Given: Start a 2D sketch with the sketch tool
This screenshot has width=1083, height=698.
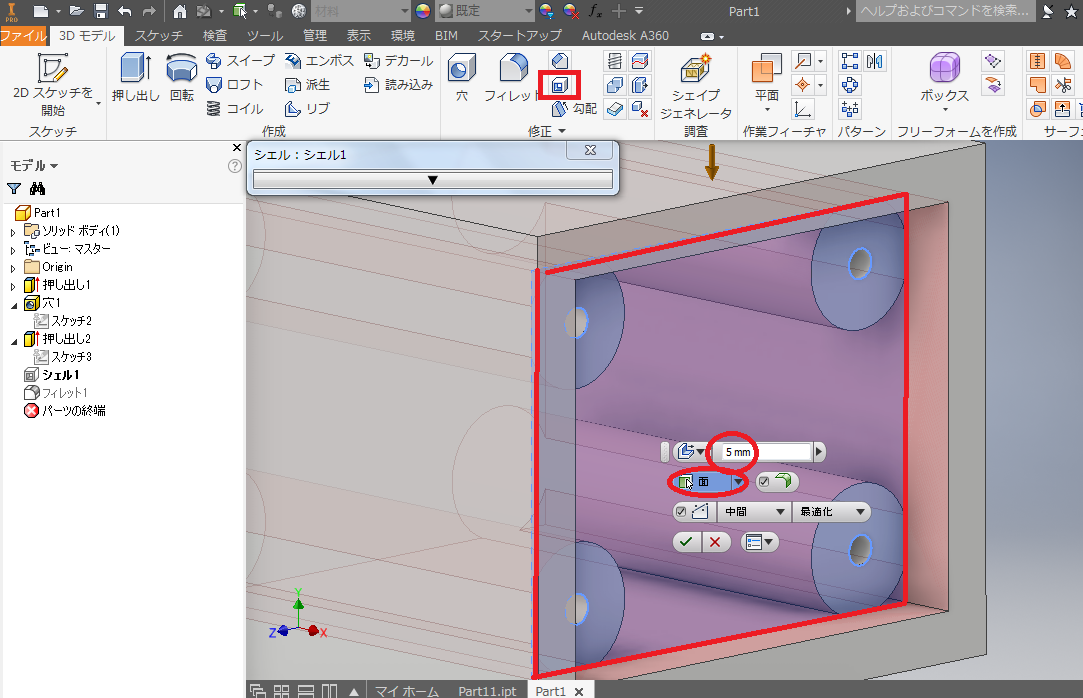Looking at the screenshot, I should point(52,84).
